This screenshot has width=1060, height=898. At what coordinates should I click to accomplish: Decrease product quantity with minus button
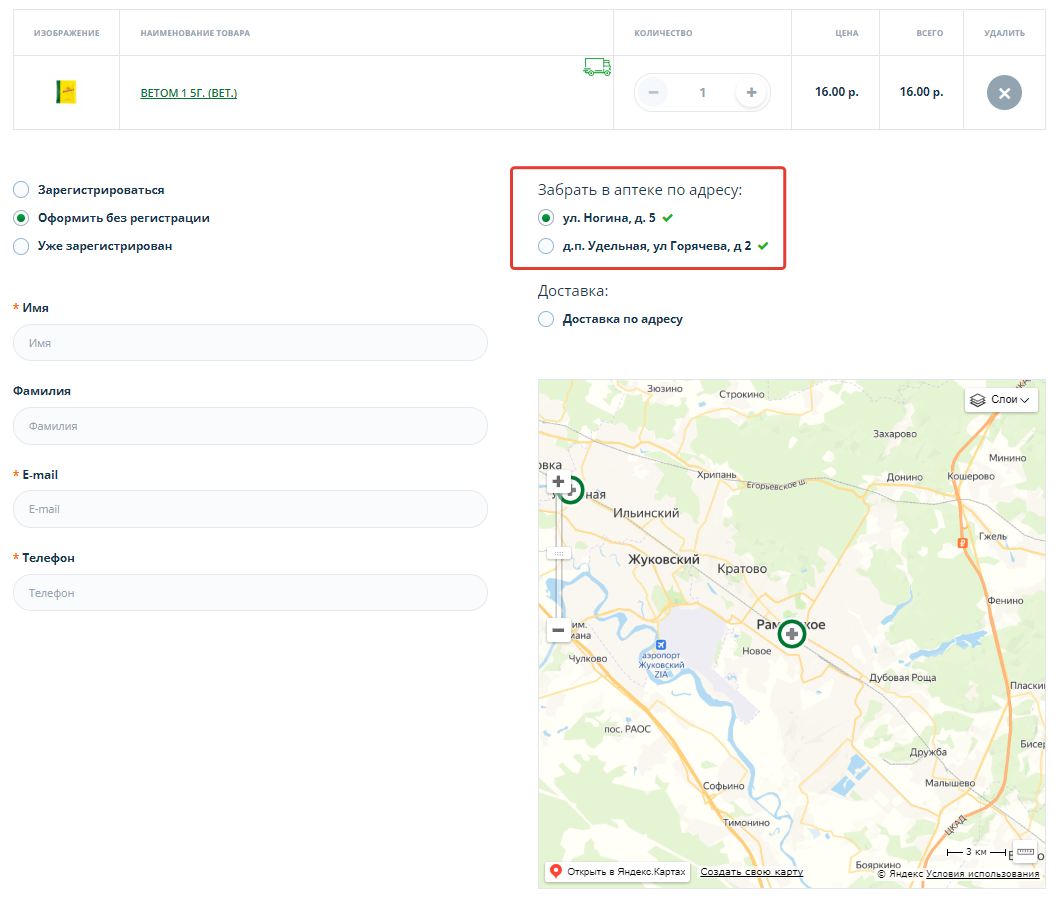(x=653, y=93)
